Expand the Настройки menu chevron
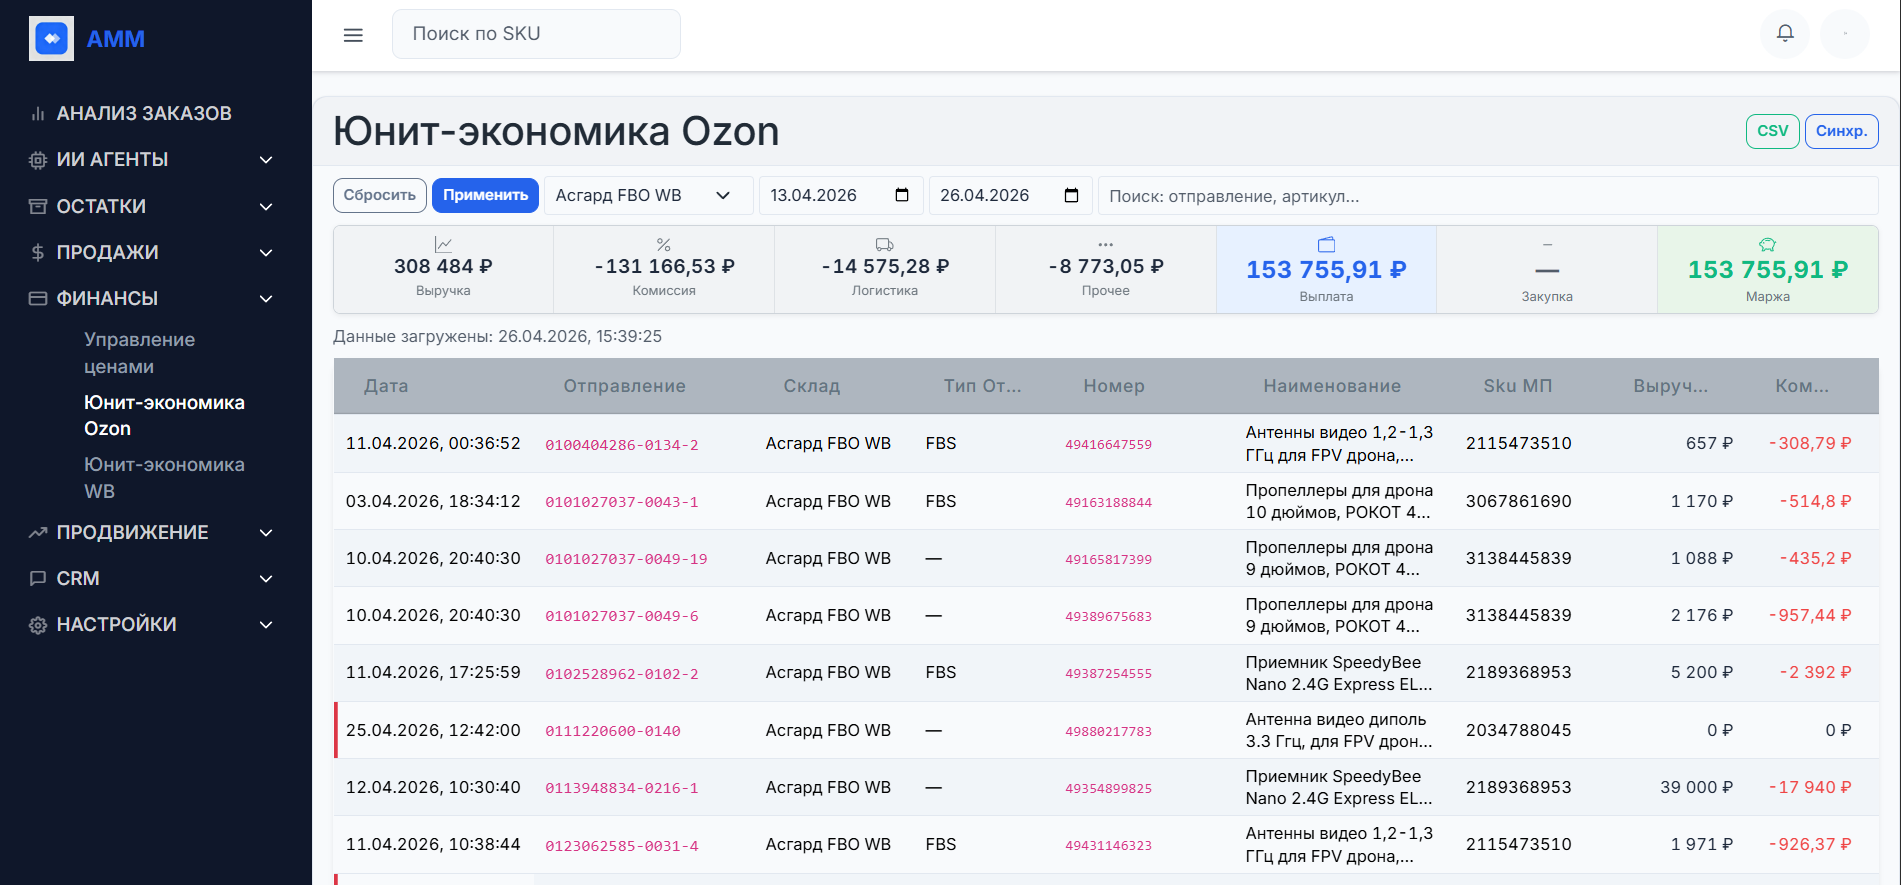 coord(266,625)
